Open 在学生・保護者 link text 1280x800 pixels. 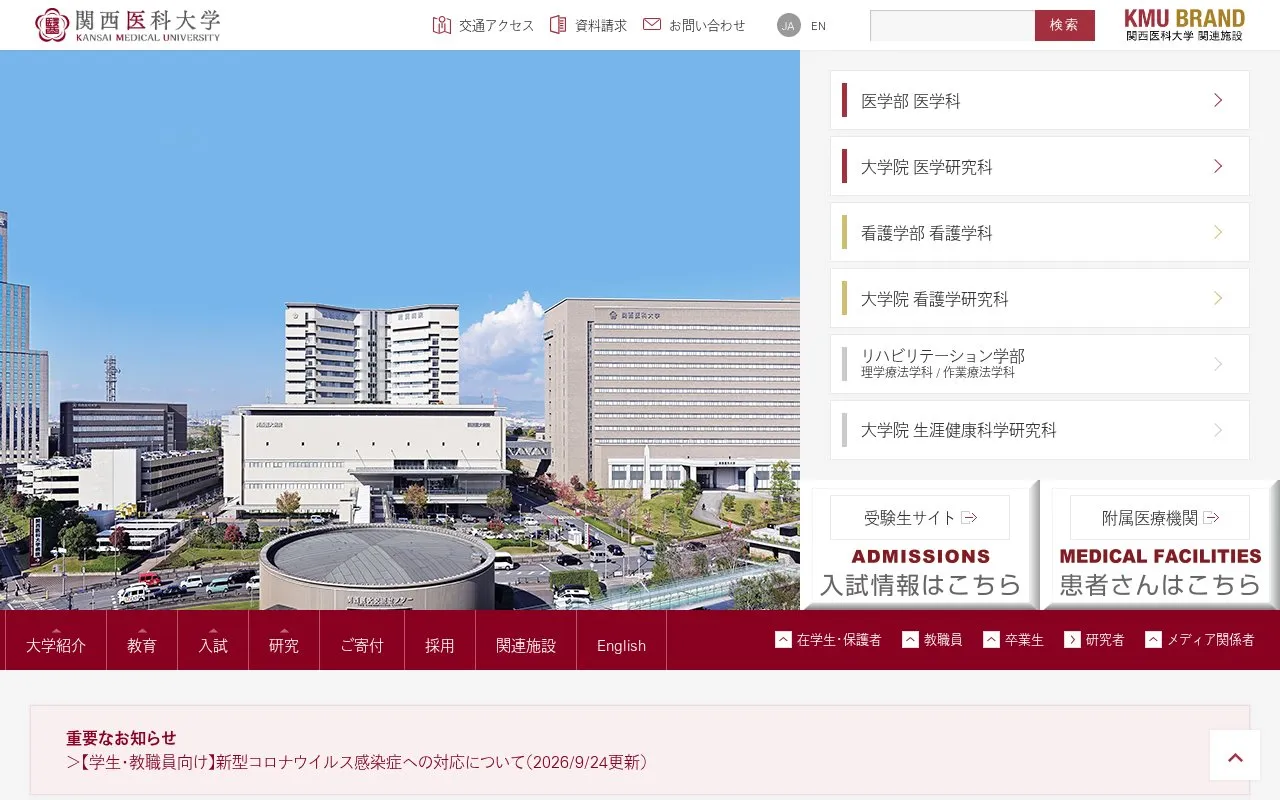(839, 640)
